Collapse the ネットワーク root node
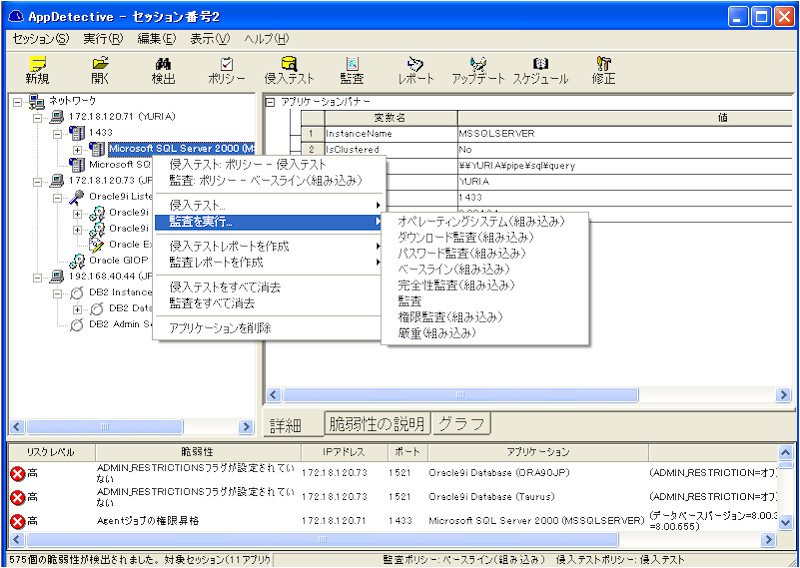 (x=18, y=102)
